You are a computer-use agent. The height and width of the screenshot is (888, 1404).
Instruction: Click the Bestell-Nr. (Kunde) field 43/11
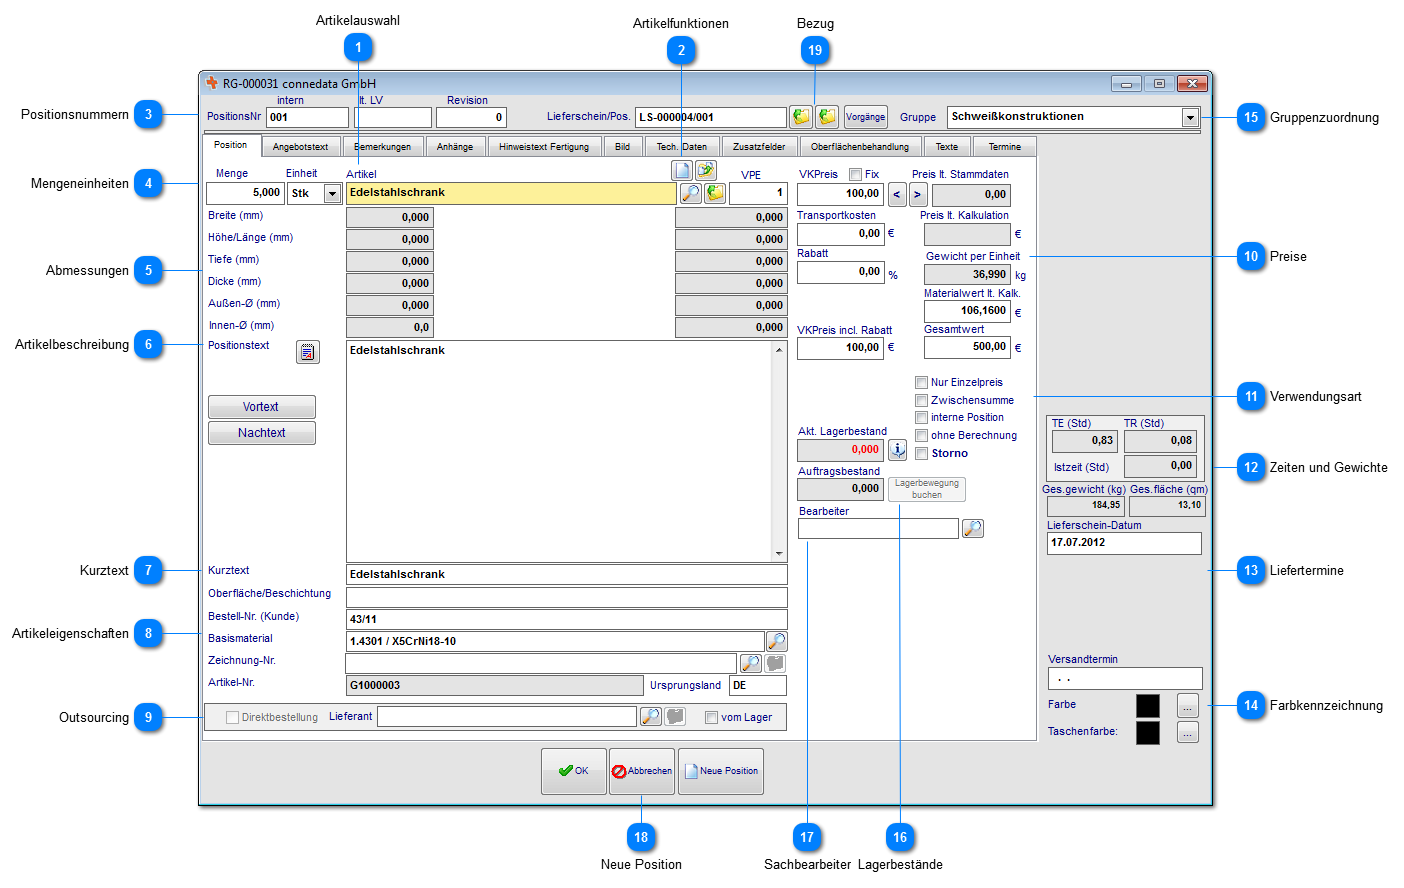[x=566, y=619]
